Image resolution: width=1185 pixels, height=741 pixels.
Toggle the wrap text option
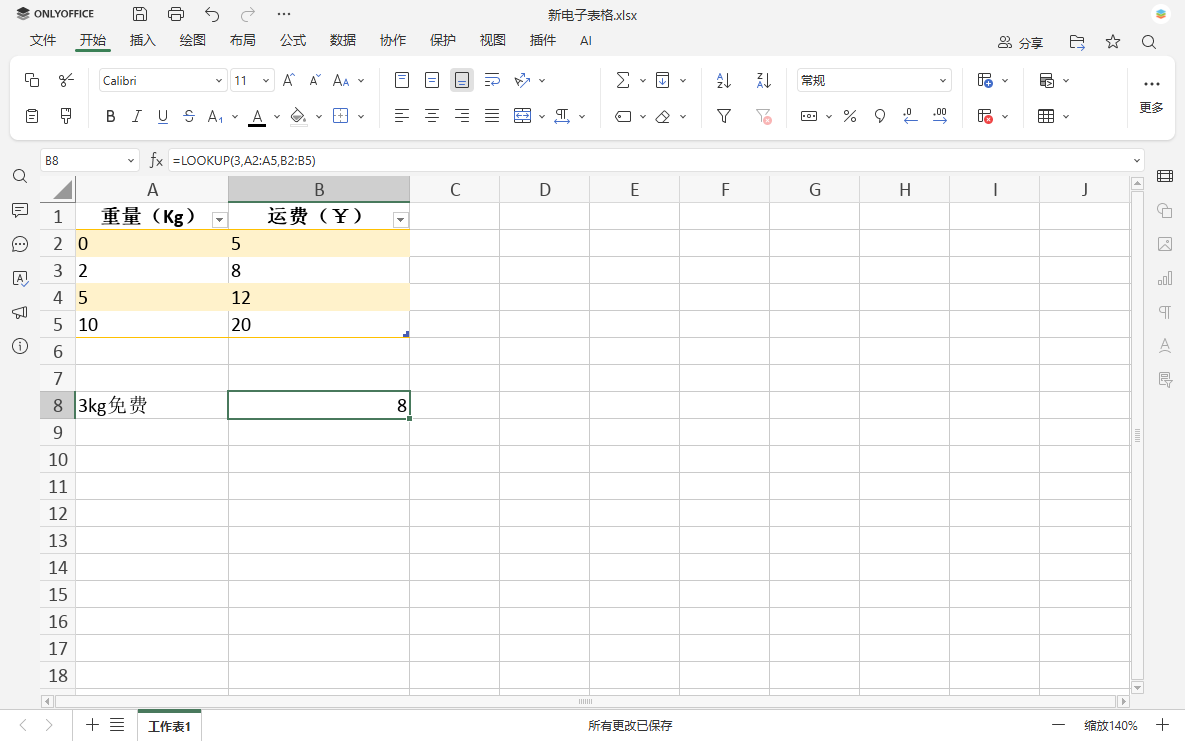click(492, 80)
